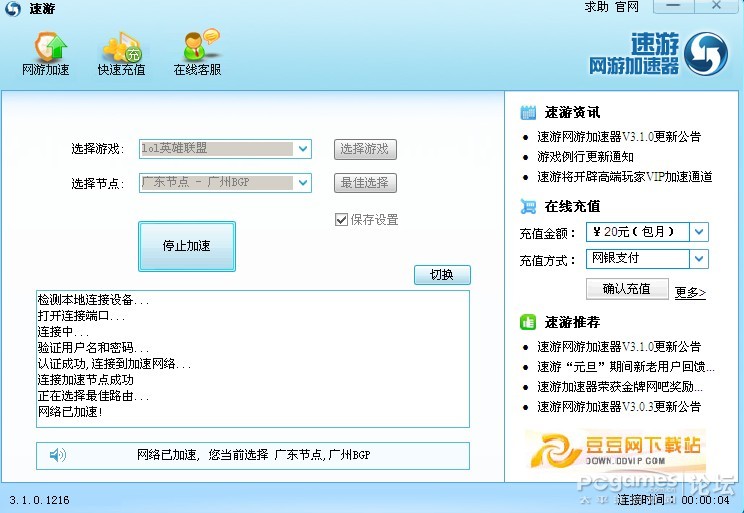Image resolution: width=744 pixels, height=513 pixels.
Task: Click the large 速游网游加速器 brand logo
Action: tap(658, 54)
